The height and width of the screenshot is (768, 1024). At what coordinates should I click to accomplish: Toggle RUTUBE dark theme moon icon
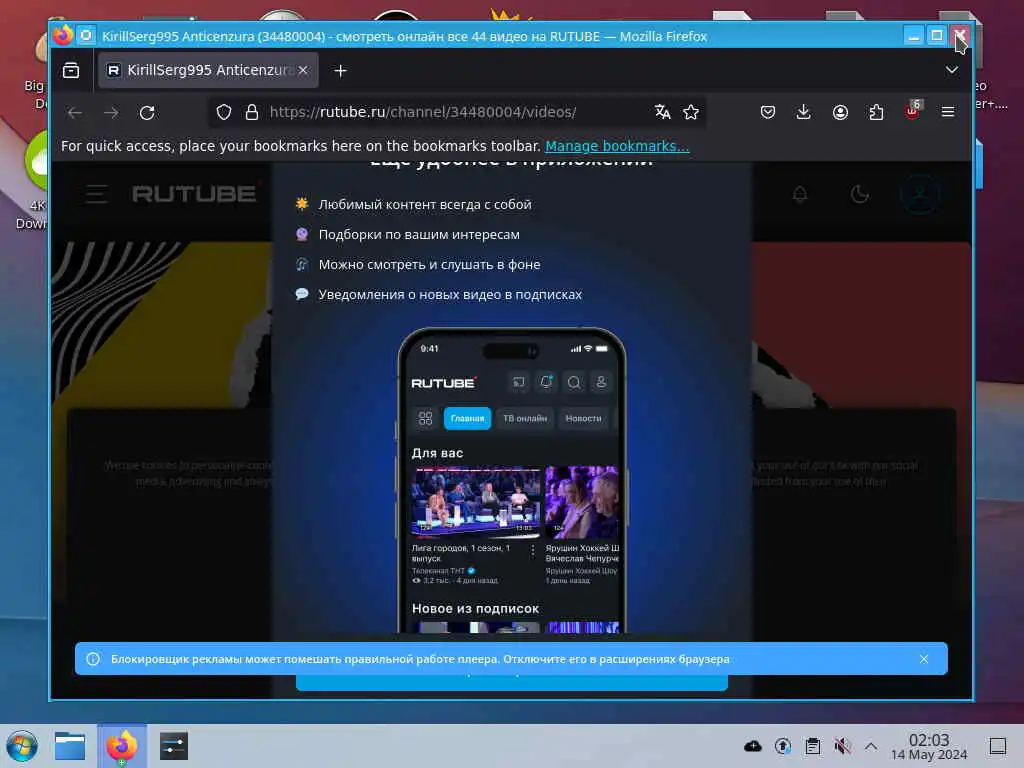coord(859,194)
